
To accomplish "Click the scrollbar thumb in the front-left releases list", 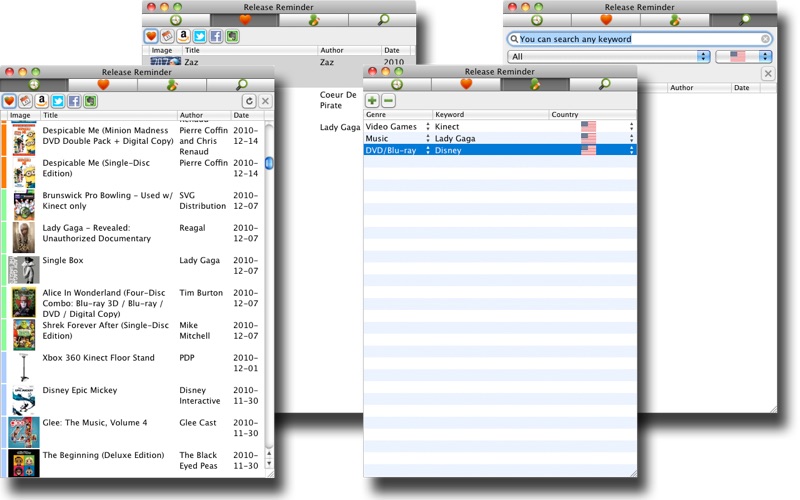I will click(269, 163).
